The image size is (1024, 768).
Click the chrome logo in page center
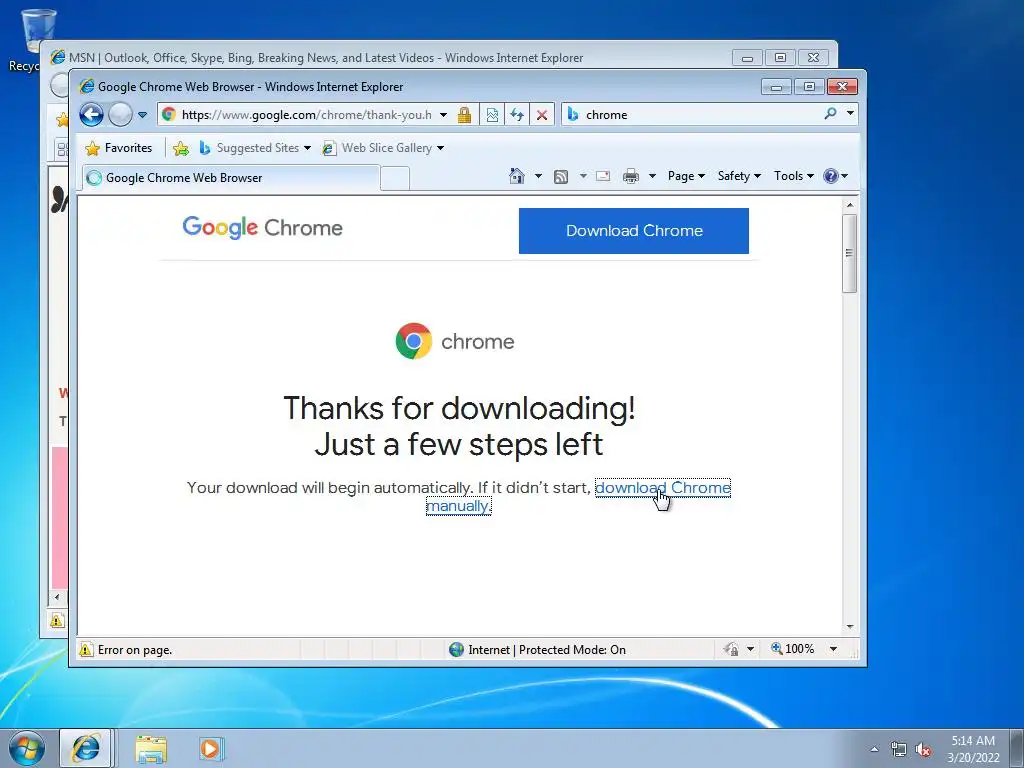pyautogui.click(x=455, y=341)
